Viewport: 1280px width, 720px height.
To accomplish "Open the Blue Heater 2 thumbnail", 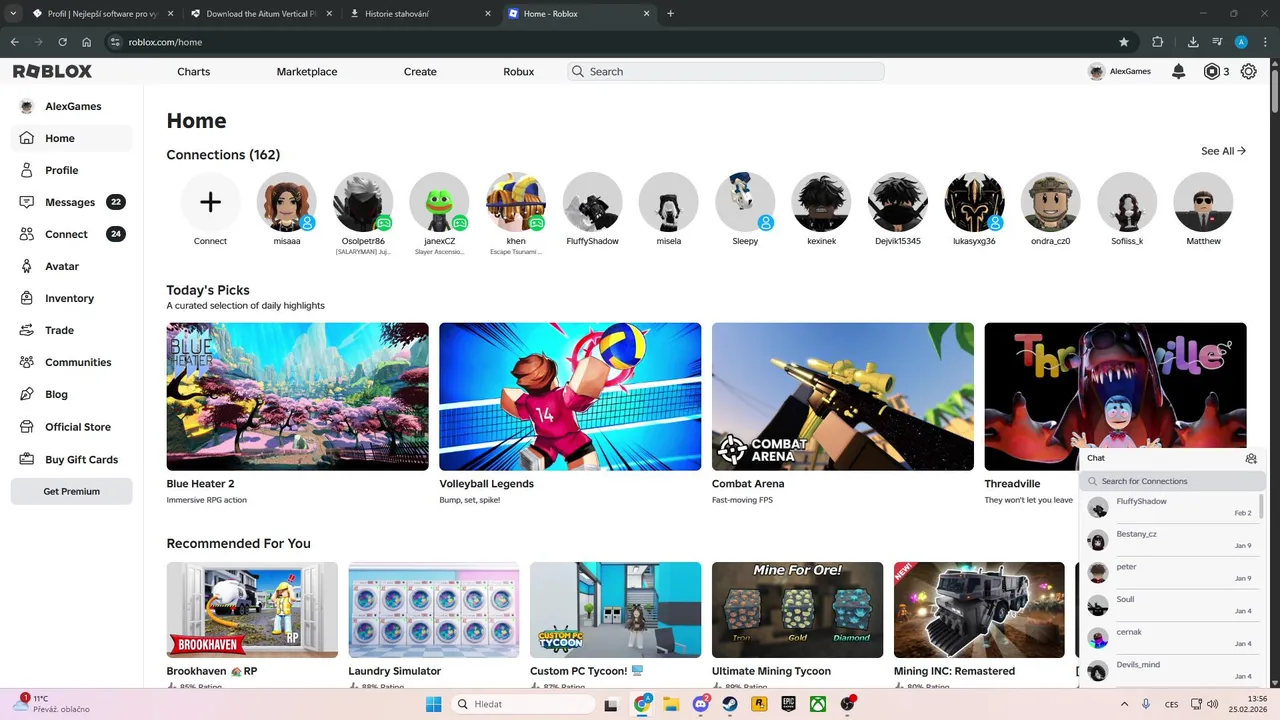I will pyautogui.click(x=297, y=396).
